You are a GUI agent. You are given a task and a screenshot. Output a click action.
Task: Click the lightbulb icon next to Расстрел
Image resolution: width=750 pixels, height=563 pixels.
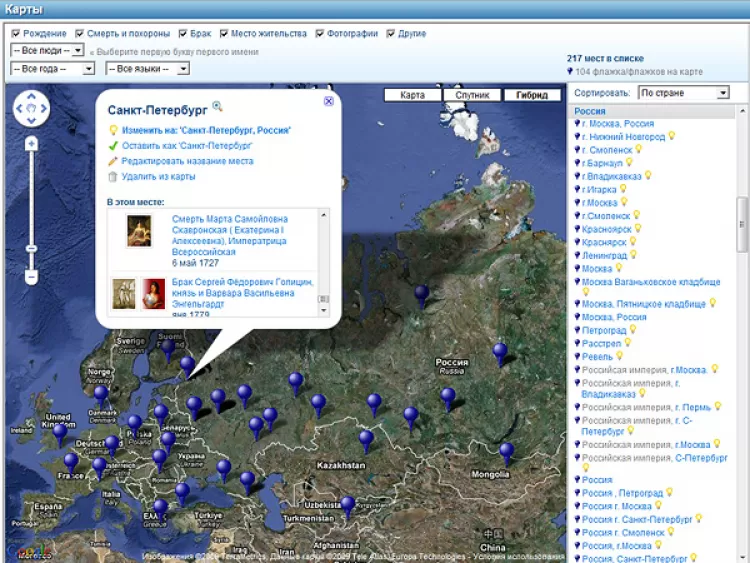628,343
